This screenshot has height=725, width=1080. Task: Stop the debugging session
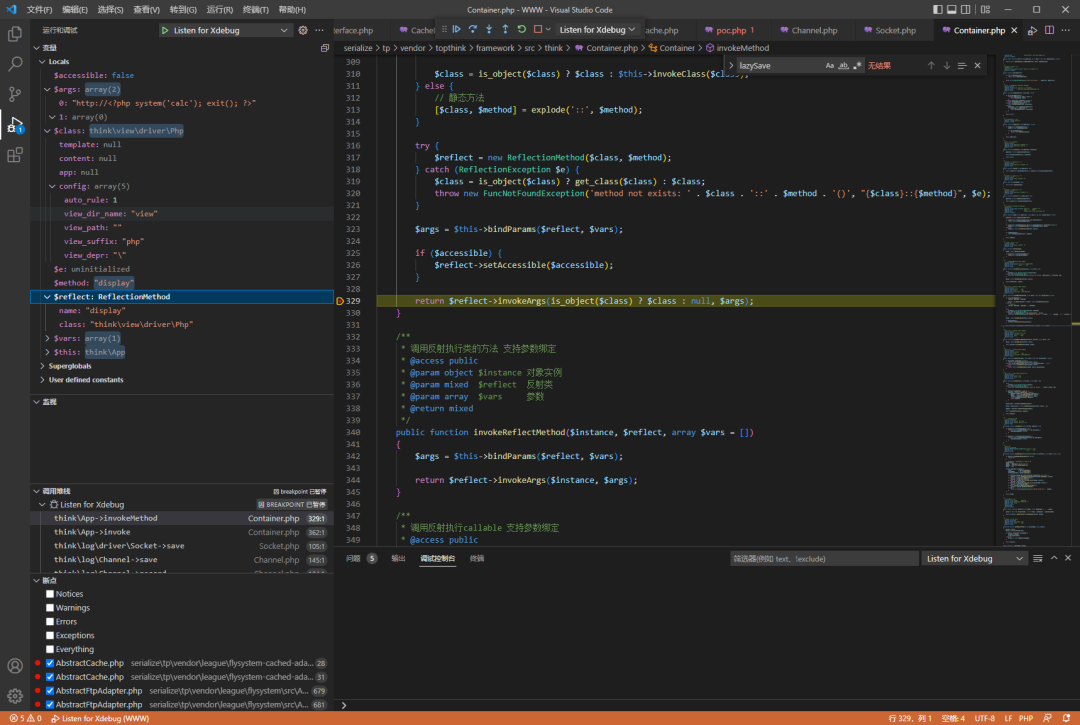(x=537, y=30)
